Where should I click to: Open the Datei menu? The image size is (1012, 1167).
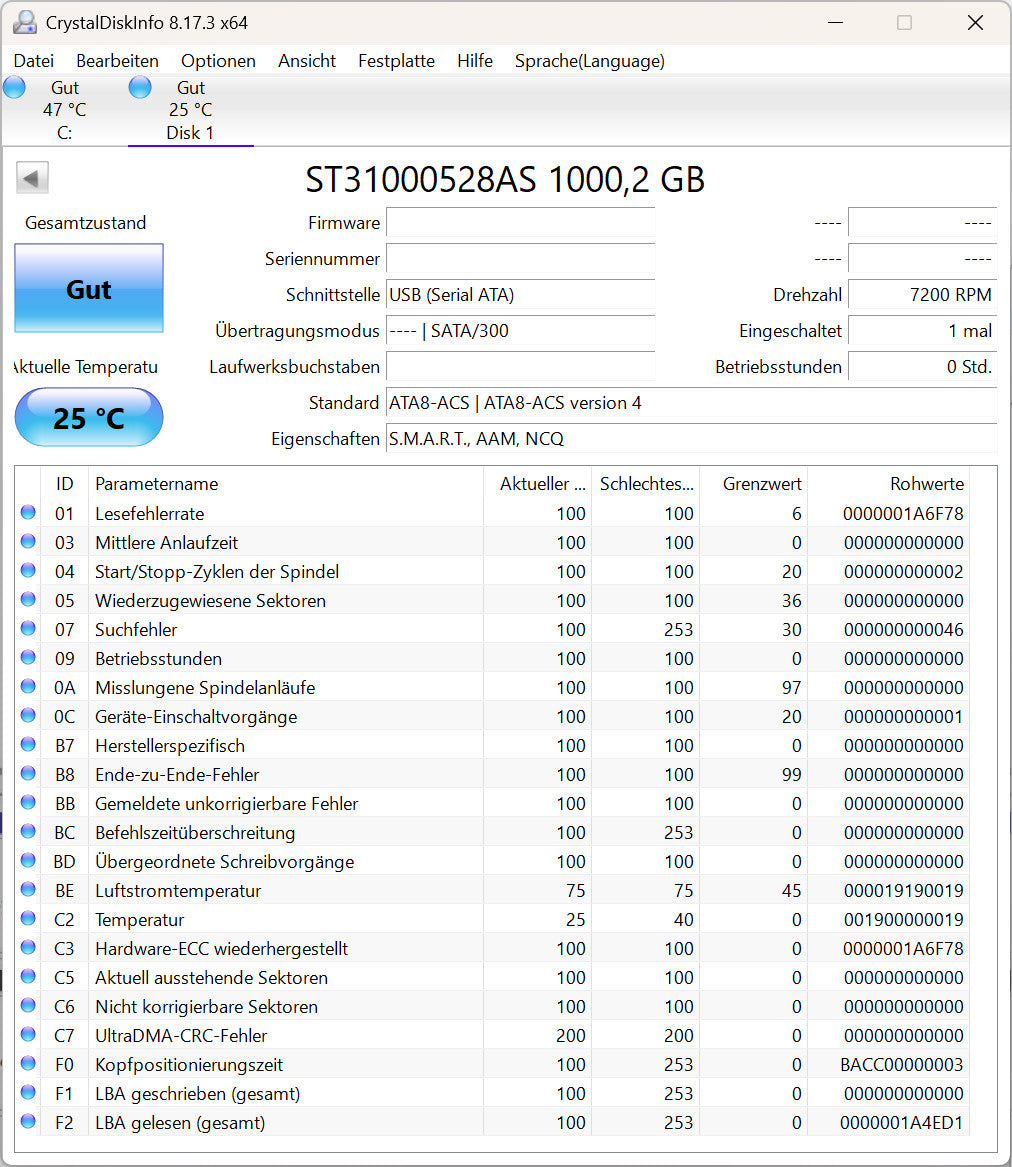[x=34, y=61]
